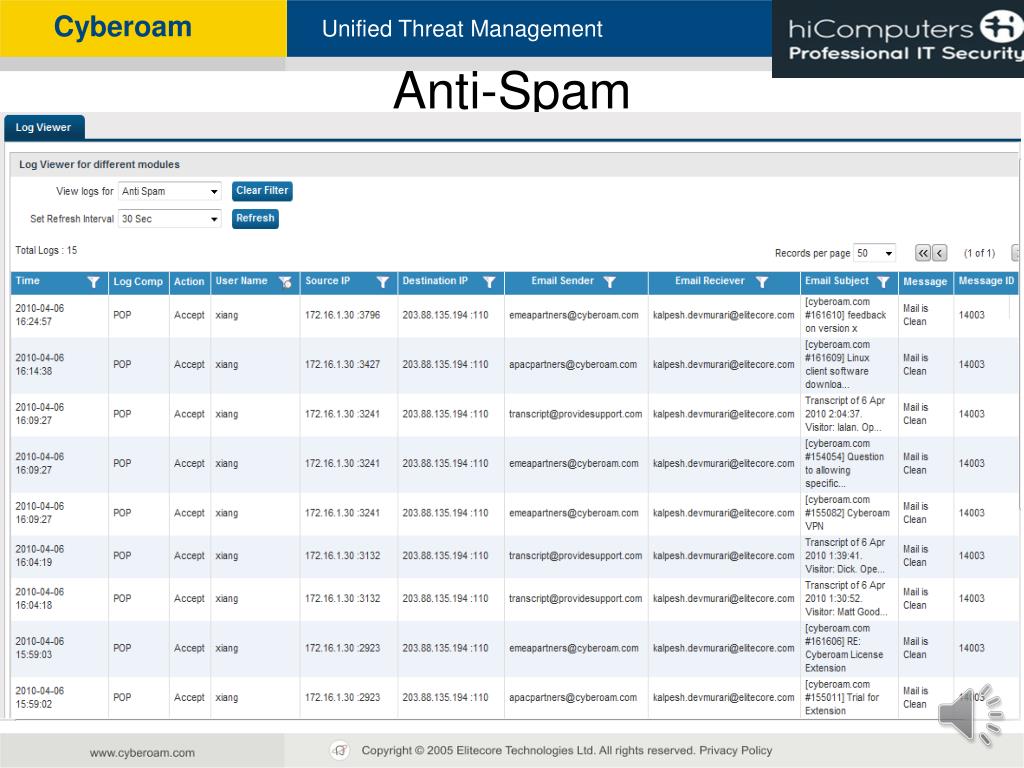The image size is (1024, 768).
Task: Click the Message ID column header
Action: click(x=986, y=281)
